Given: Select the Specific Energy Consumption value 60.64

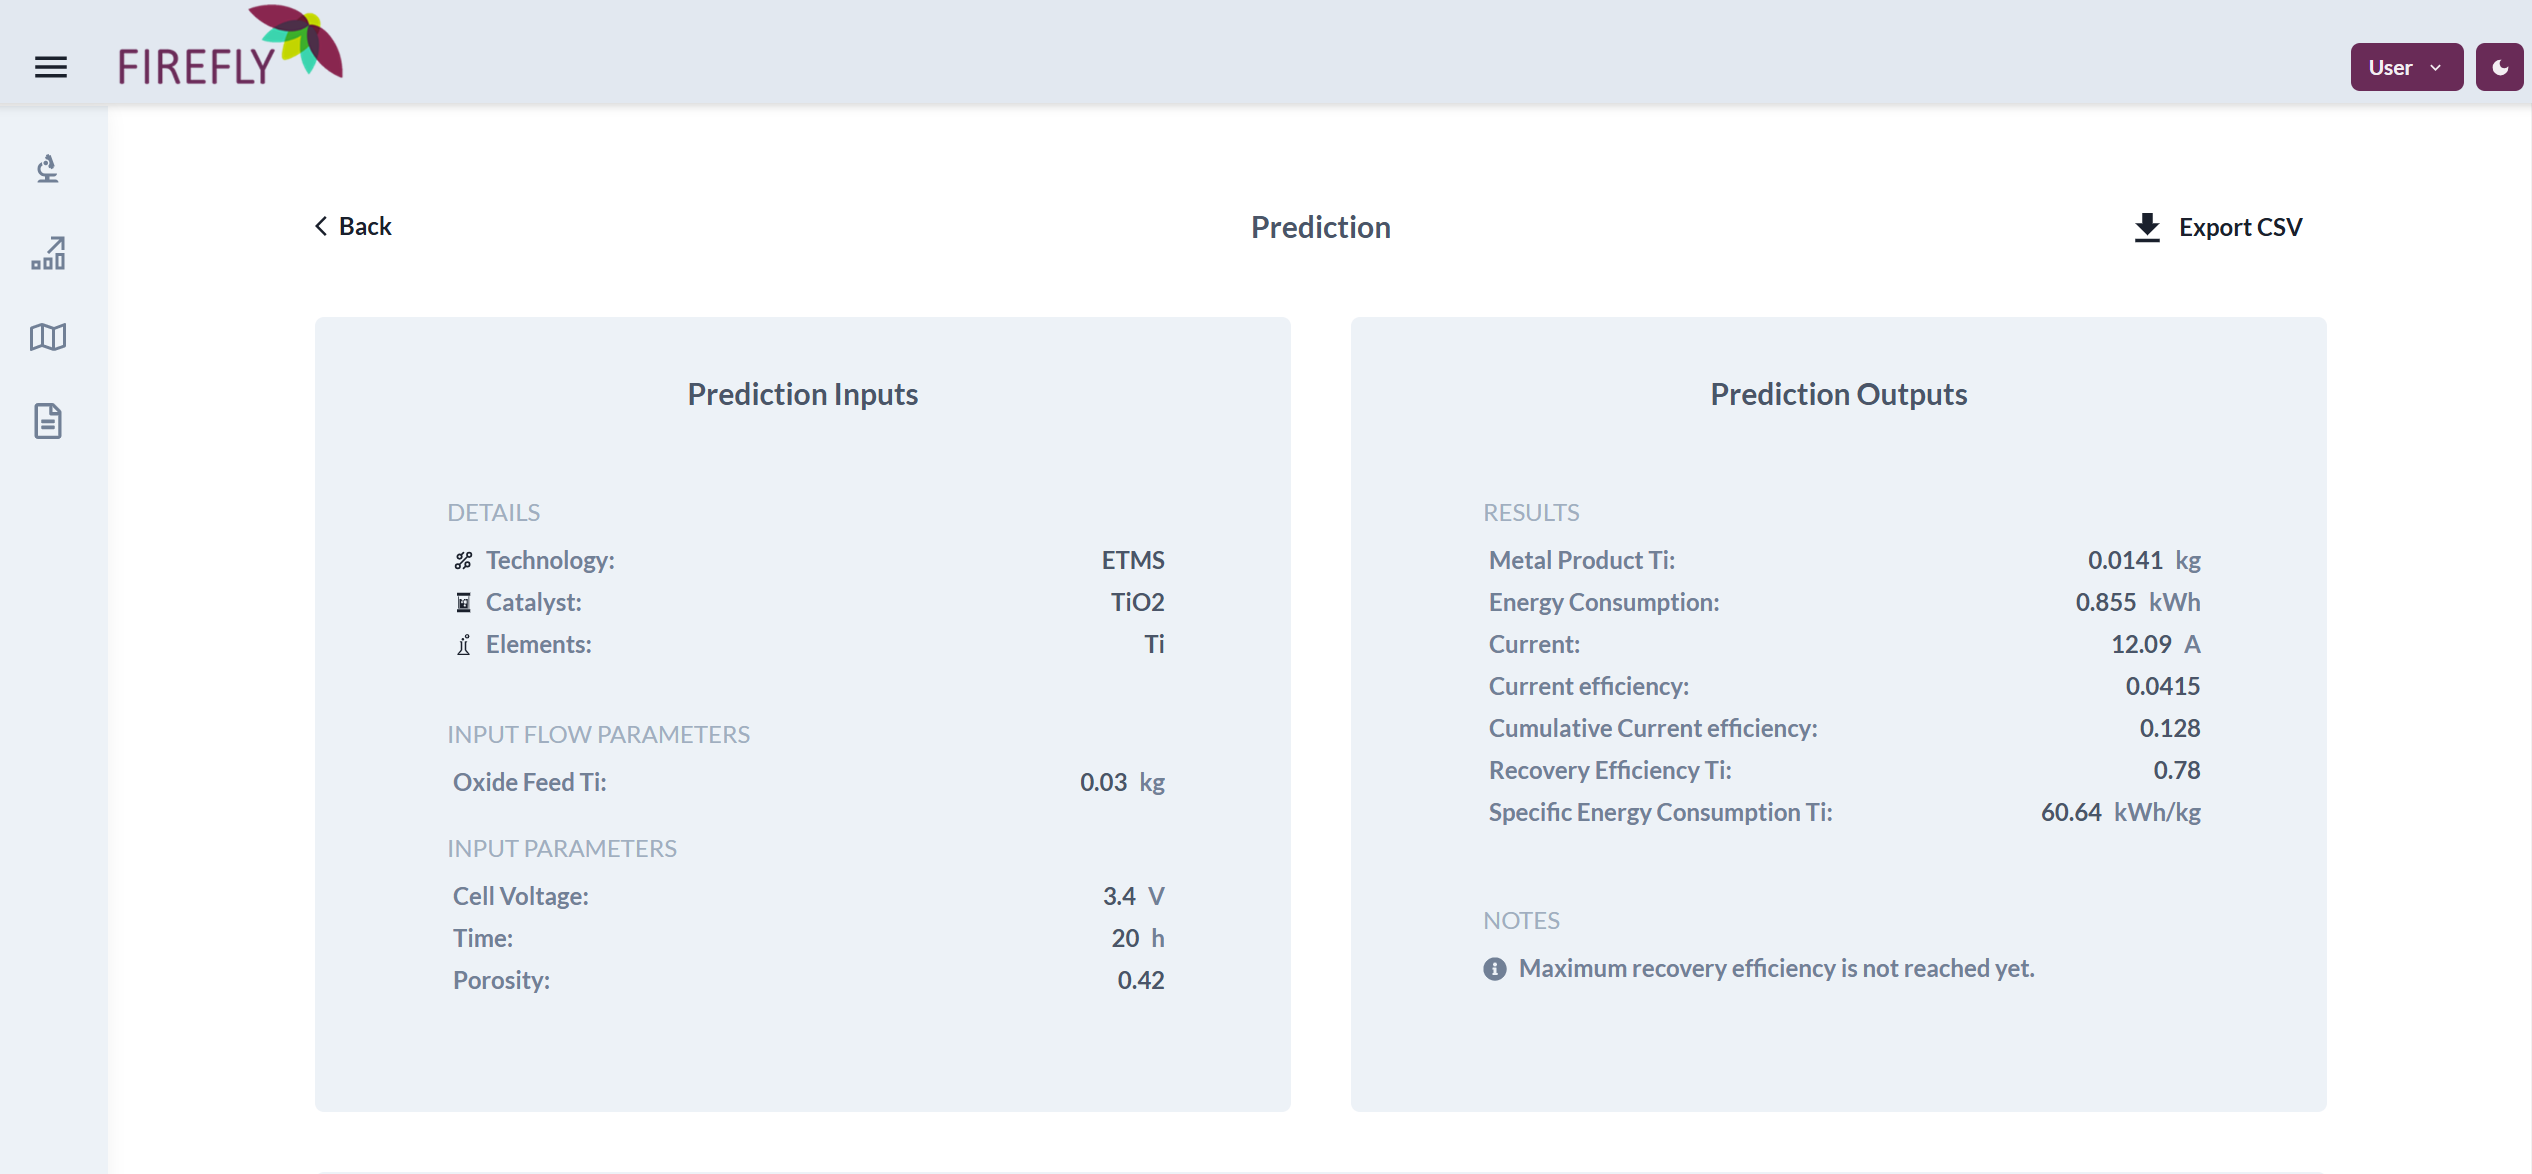Looking at the screenshot, I should pyautogui.click(x=2070, y=812).
